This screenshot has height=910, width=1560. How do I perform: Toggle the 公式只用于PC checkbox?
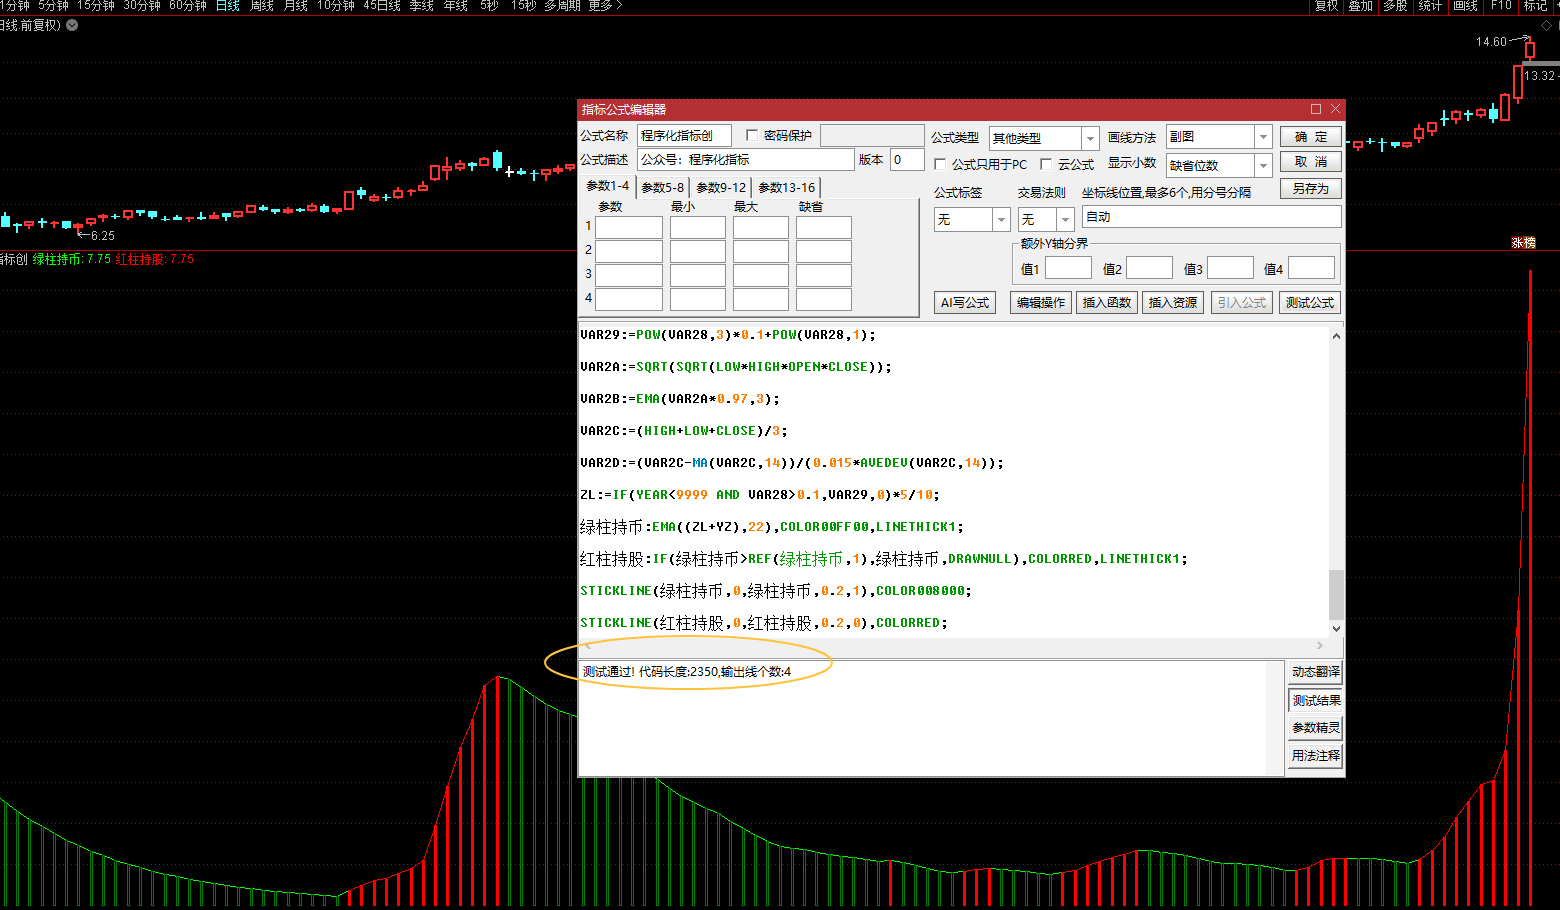(x=940, y=165)
